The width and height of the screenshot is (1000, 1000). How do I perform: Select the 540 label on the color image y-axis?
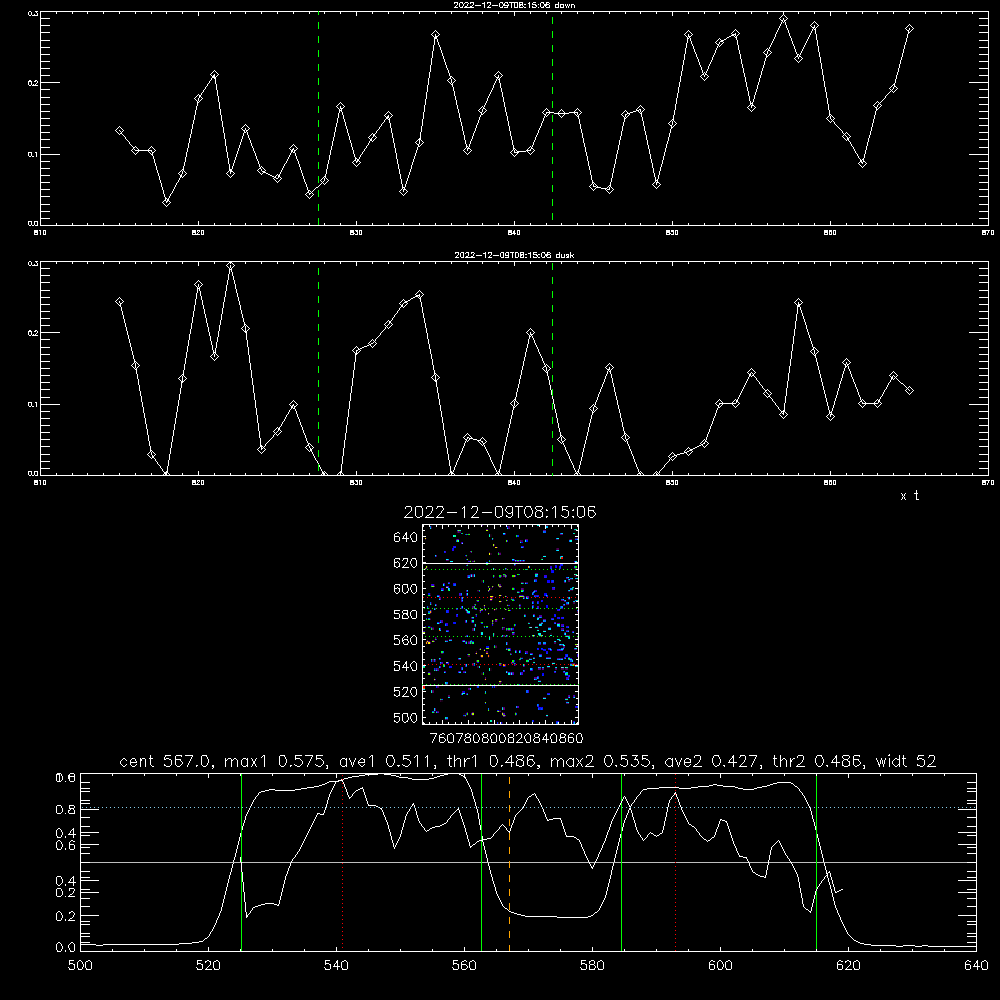click(x=406, y=666)
